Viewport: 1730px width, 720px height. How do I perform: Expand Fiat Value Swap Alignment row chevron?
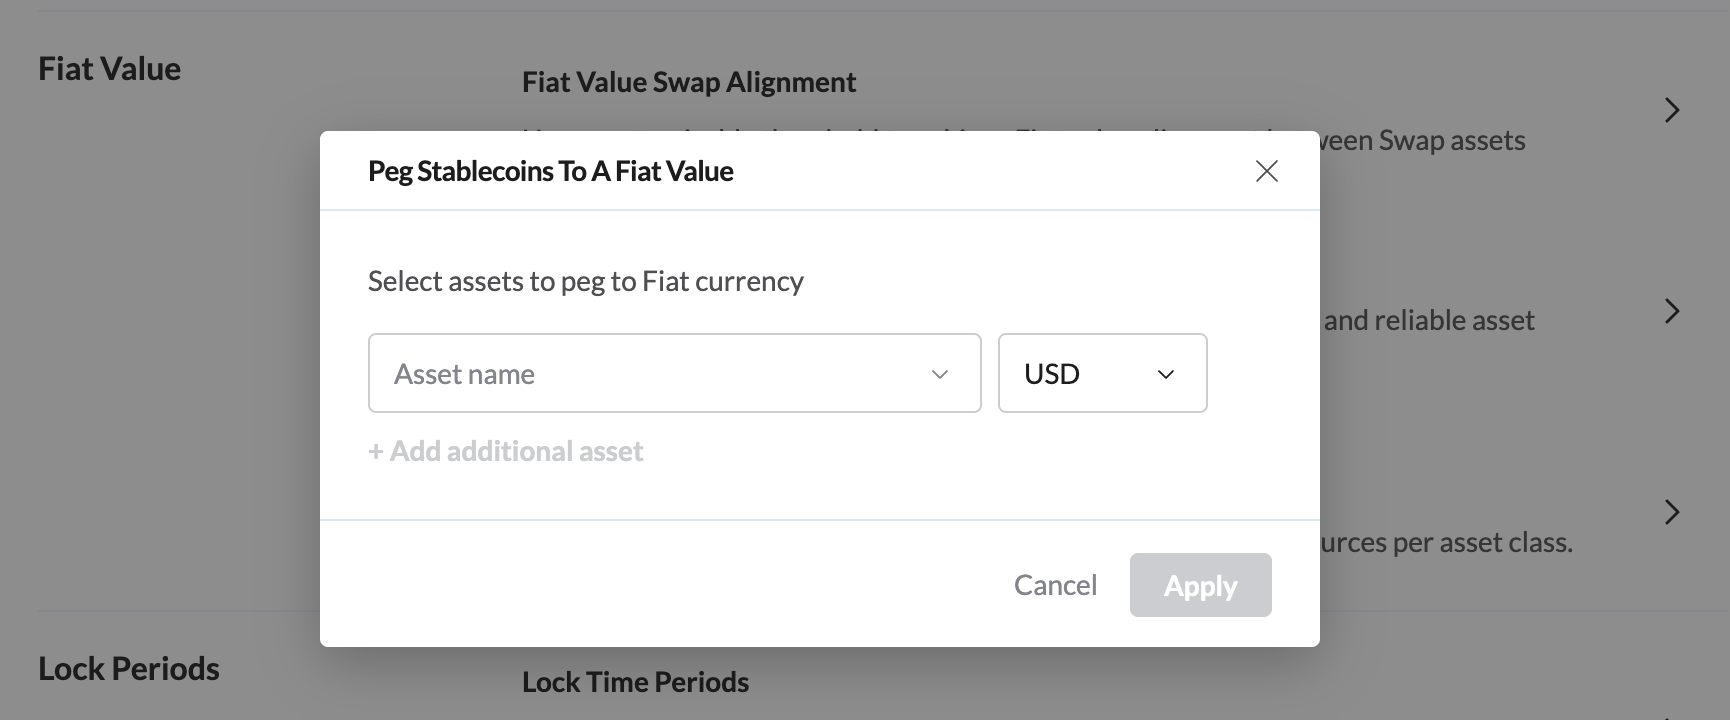1671,110
